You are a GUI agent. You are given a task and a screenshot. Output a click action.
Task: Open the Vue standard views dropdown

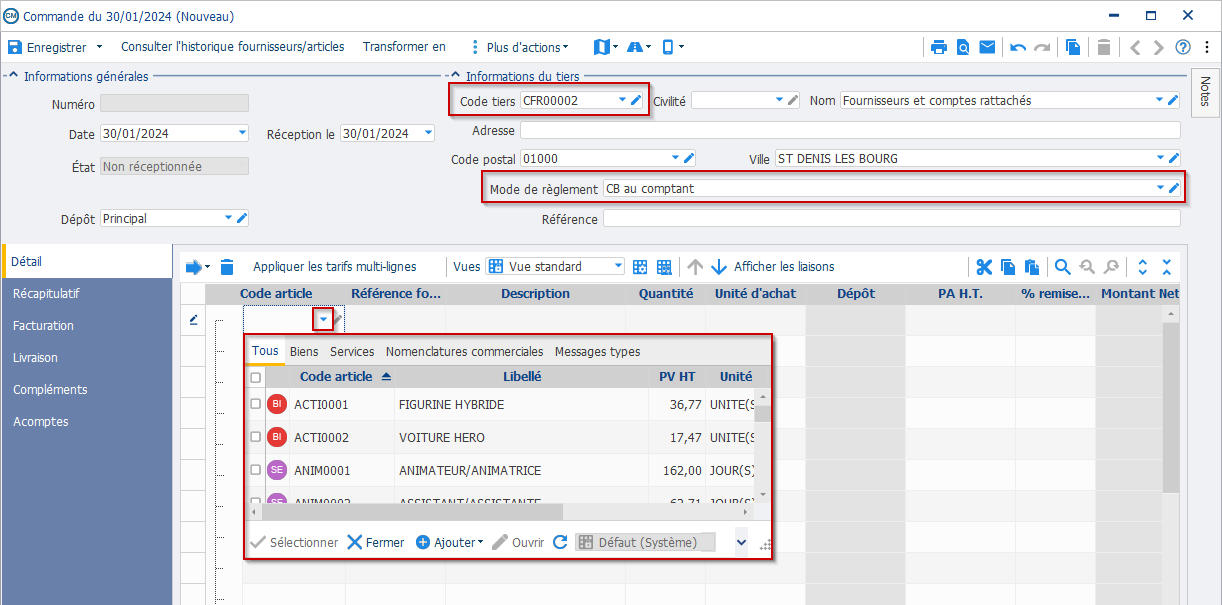(618, 267)
